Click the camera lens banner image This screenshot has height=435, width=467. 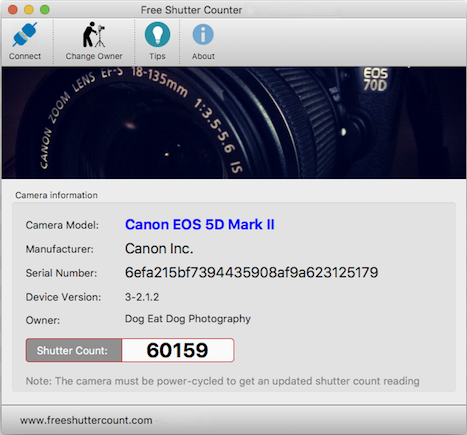pos(234,123)
